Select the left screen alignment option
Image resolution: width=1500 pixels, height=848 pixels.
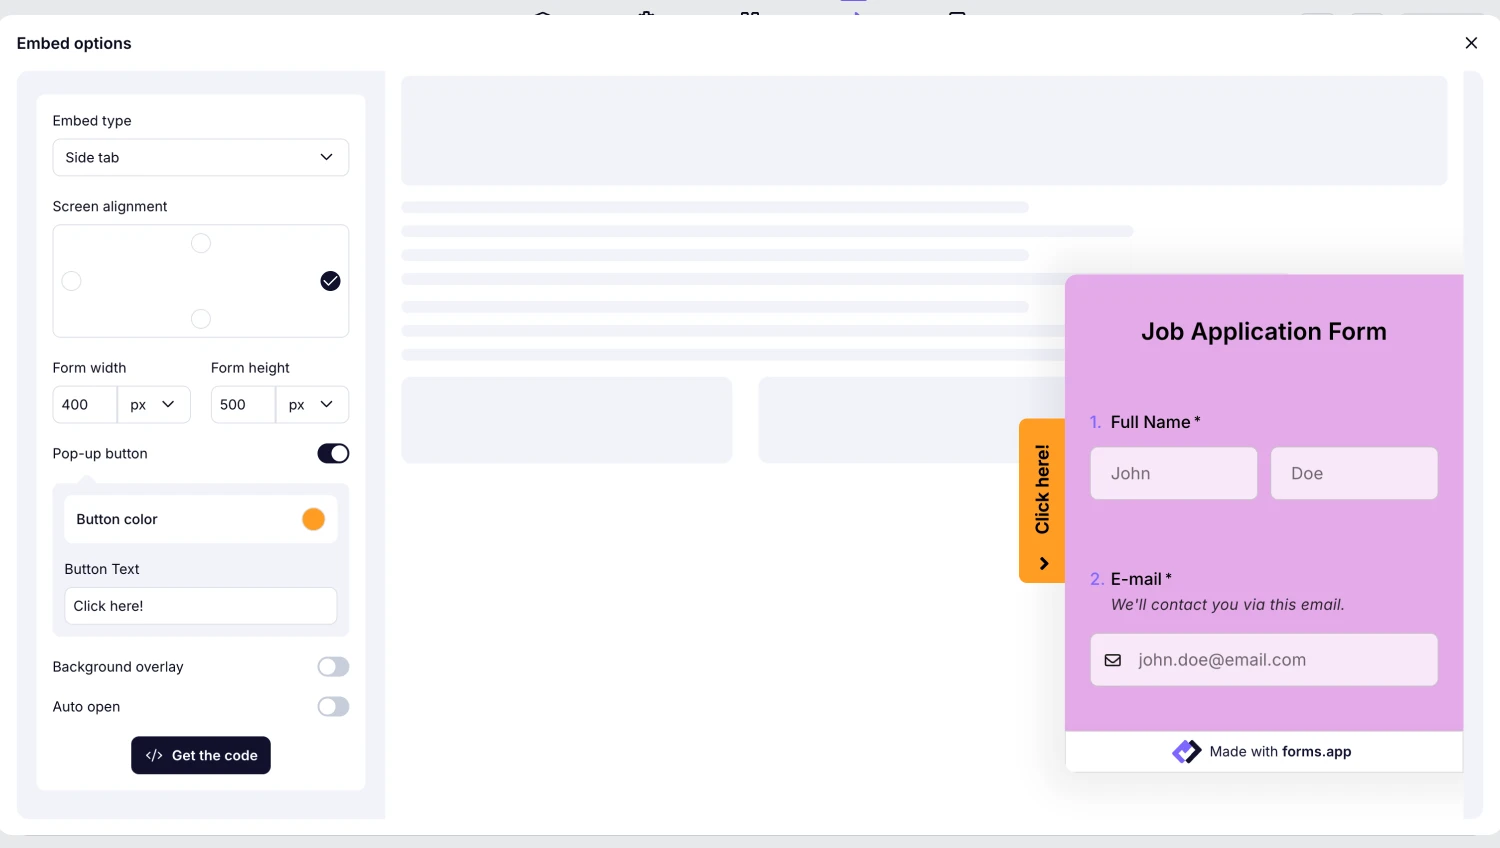(x=72, y=281)
